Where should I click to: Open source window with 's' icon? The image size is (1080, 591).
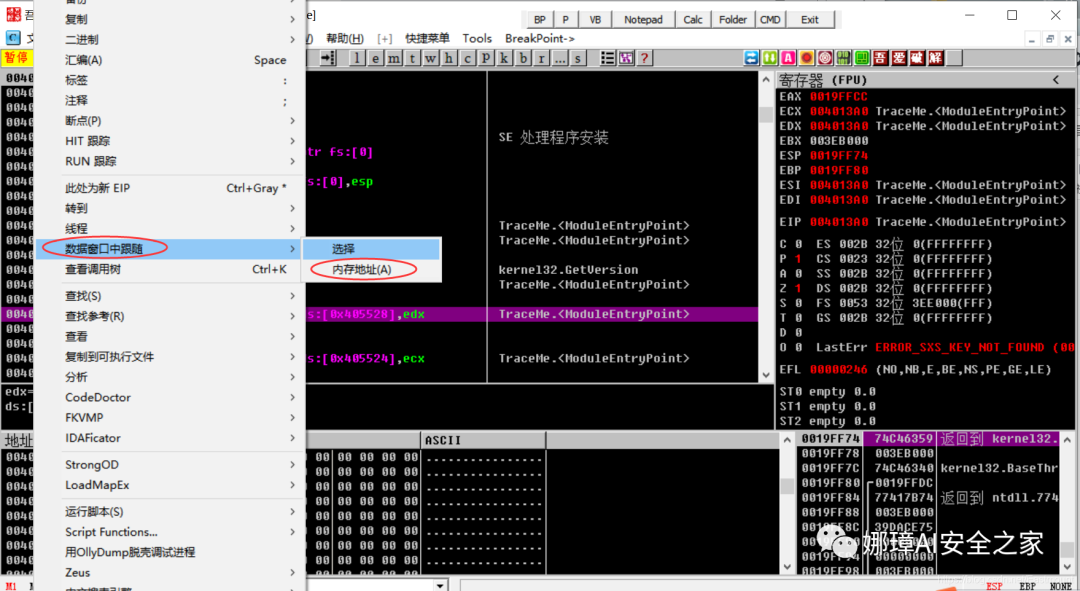point(577,59)
